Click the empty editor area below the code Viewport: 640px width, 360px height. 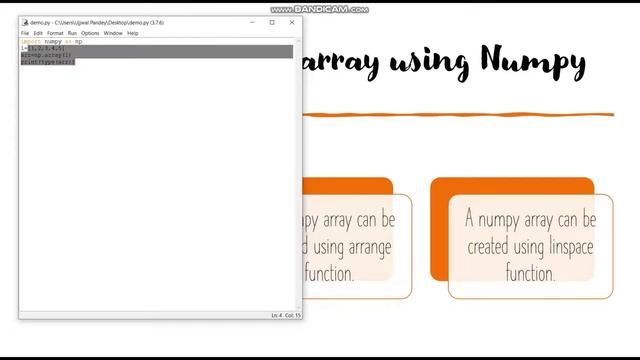(x=157, y=188)
